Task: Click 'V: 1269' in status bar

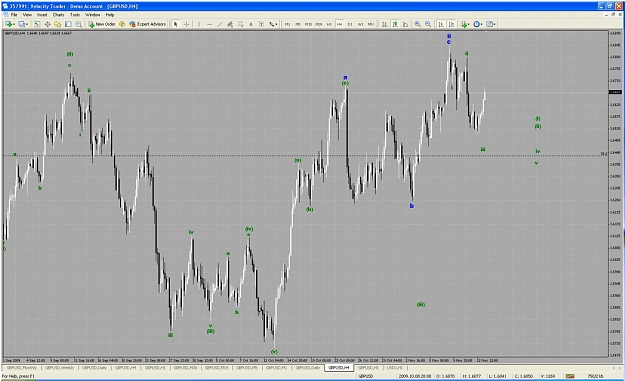Action: click(x=547, y=376)
